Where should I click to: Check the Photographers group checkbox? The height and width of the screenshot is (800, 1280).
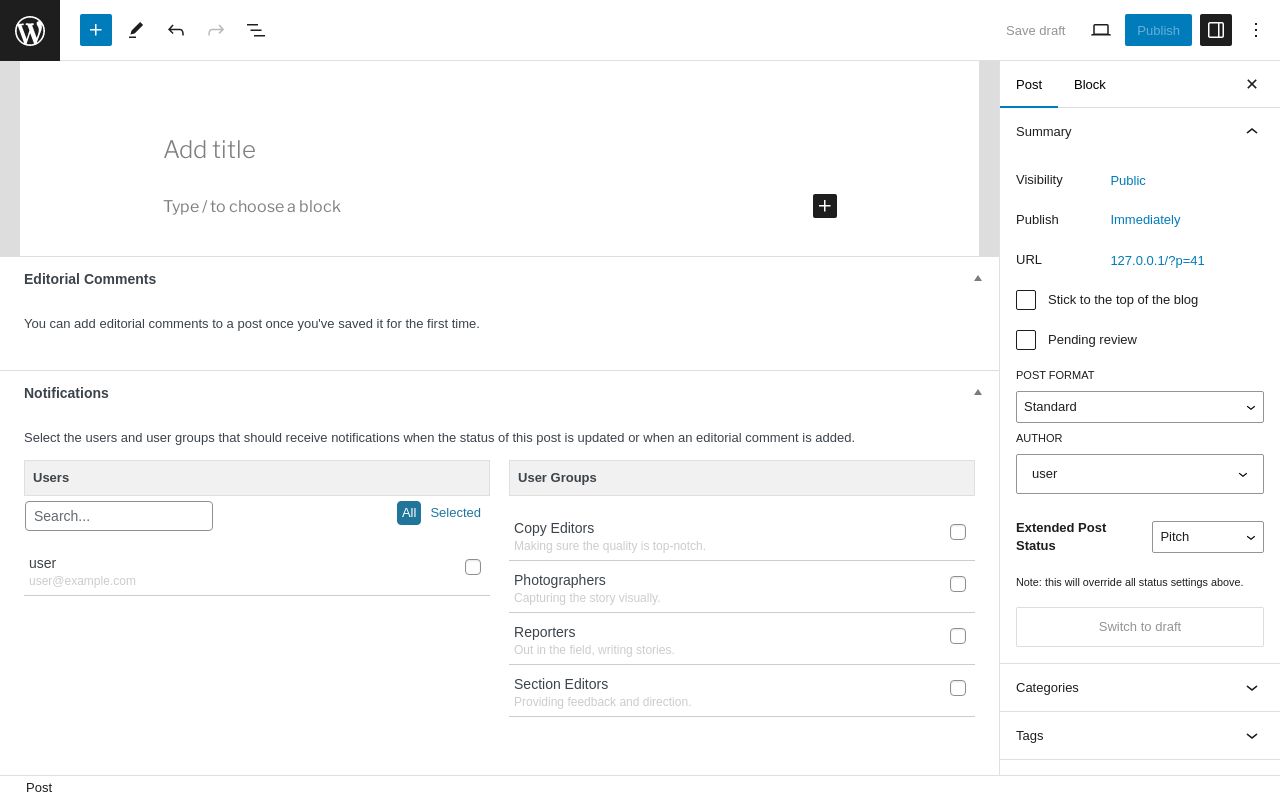click(958, 584)
